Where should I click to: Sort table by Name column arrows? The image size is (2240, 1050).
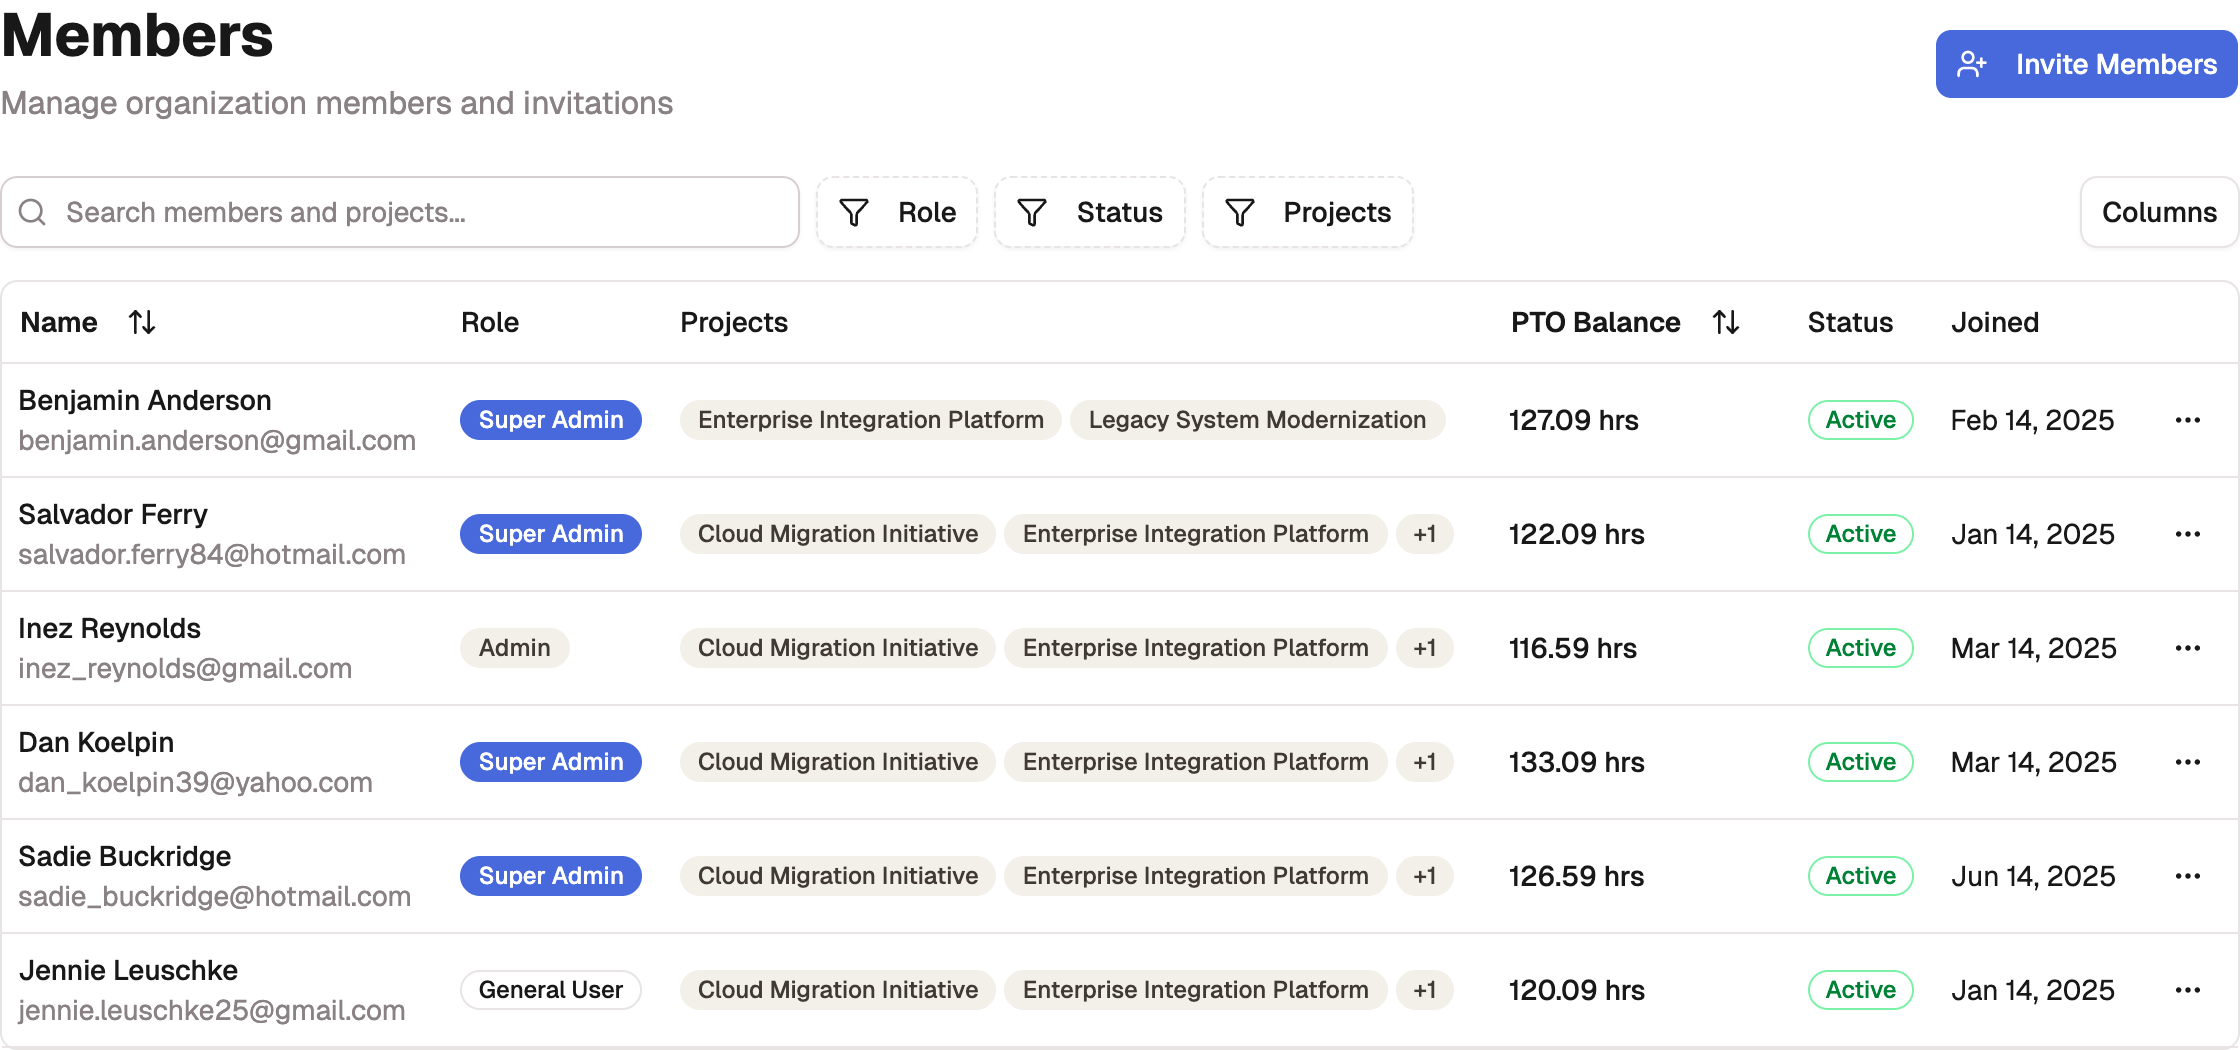(x=142, y=322)
